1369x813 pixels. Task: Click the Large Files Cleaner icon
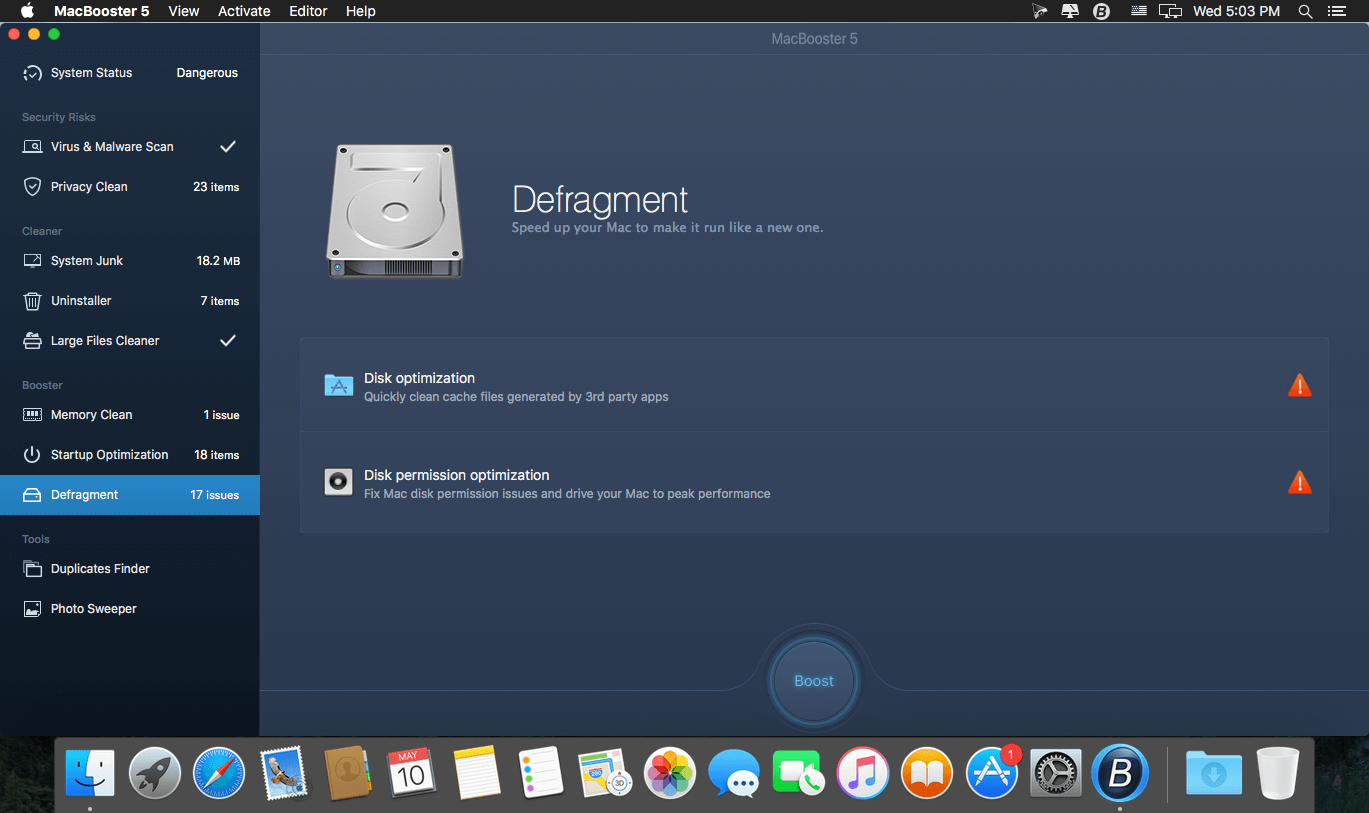tap(33, 341)
